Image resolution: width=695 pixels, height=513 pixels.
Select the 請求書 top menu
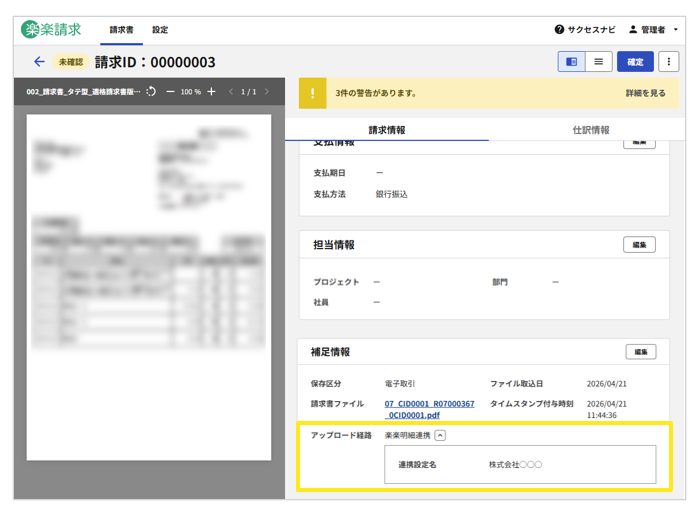pyautogui.click(x=121, y=30)
